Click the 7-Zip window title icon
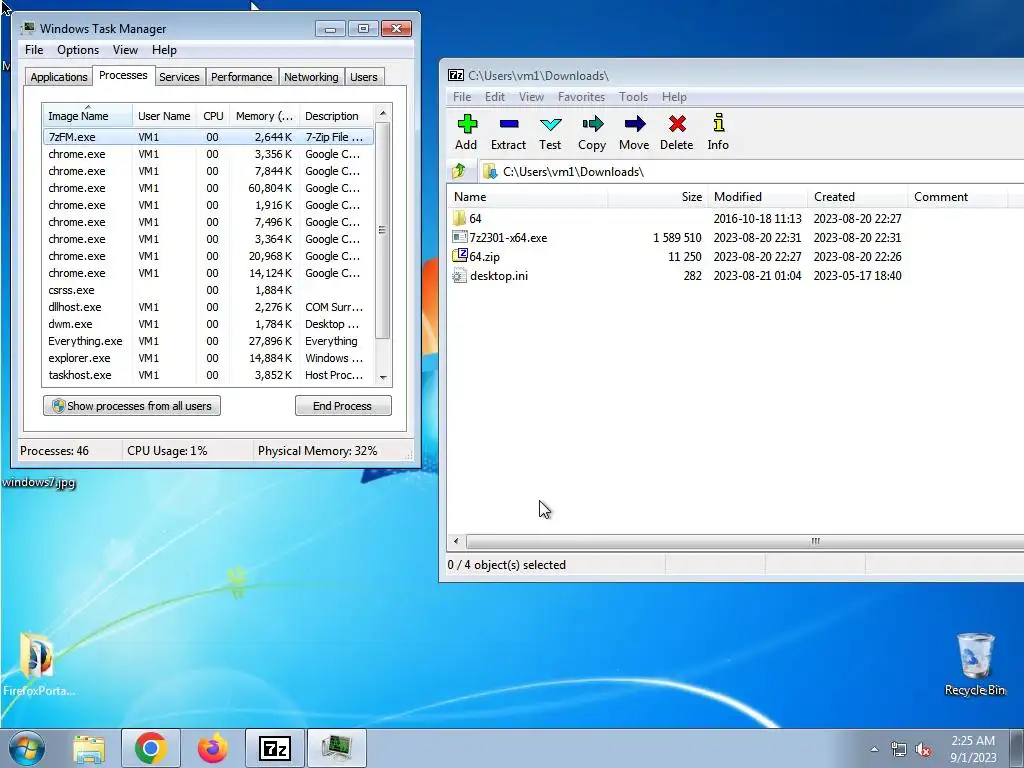The image size is (1024, 768). pyautogui.click(x=456, y=75)
